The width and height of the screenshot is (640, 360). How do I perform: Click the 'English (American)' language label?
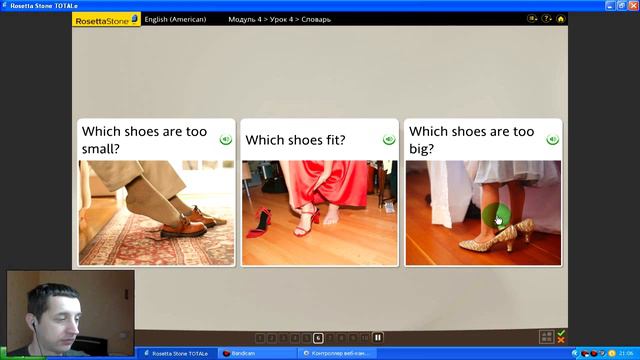tap(176, 19)
